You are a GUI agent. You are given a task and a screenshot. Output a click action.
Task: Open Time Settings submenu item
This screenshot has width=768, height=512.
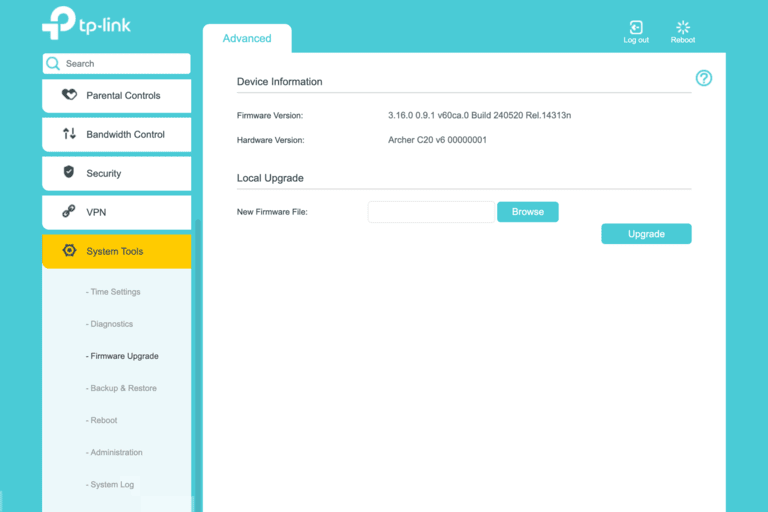[x=114, y=292]
